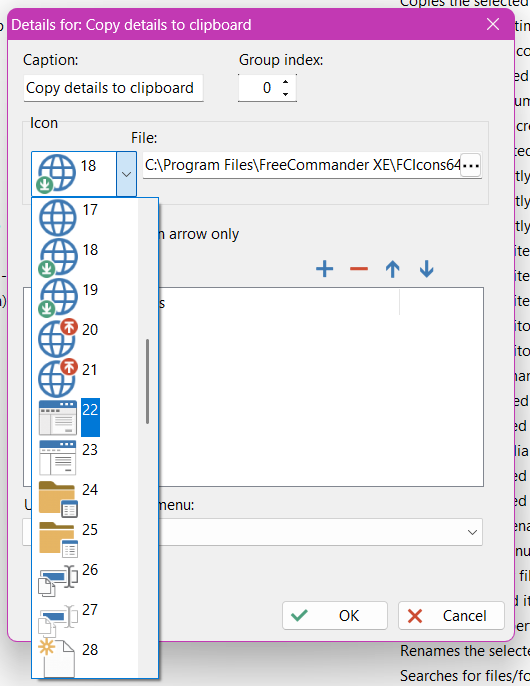Click the Cancel button

(451, 616)
